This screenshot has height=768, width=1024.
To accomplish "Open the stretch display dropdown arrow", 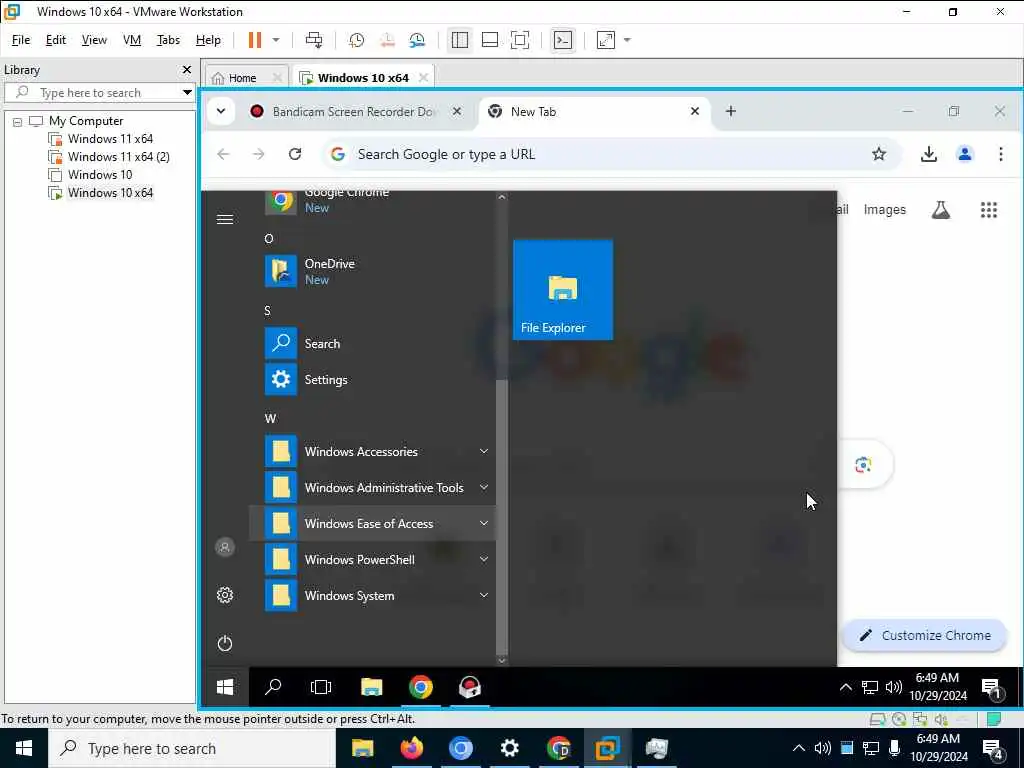I will (x=627, y=40).
